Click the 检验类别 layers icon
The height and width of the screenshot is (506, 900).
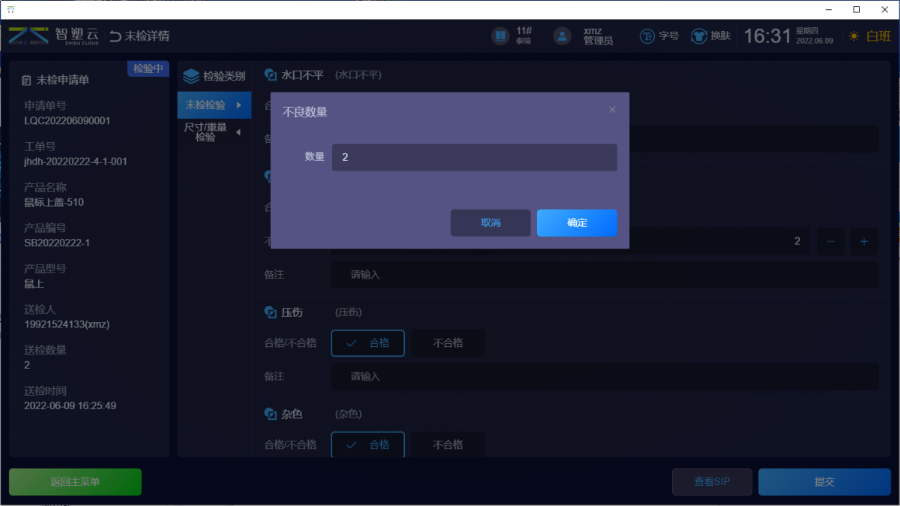point(191,76)
